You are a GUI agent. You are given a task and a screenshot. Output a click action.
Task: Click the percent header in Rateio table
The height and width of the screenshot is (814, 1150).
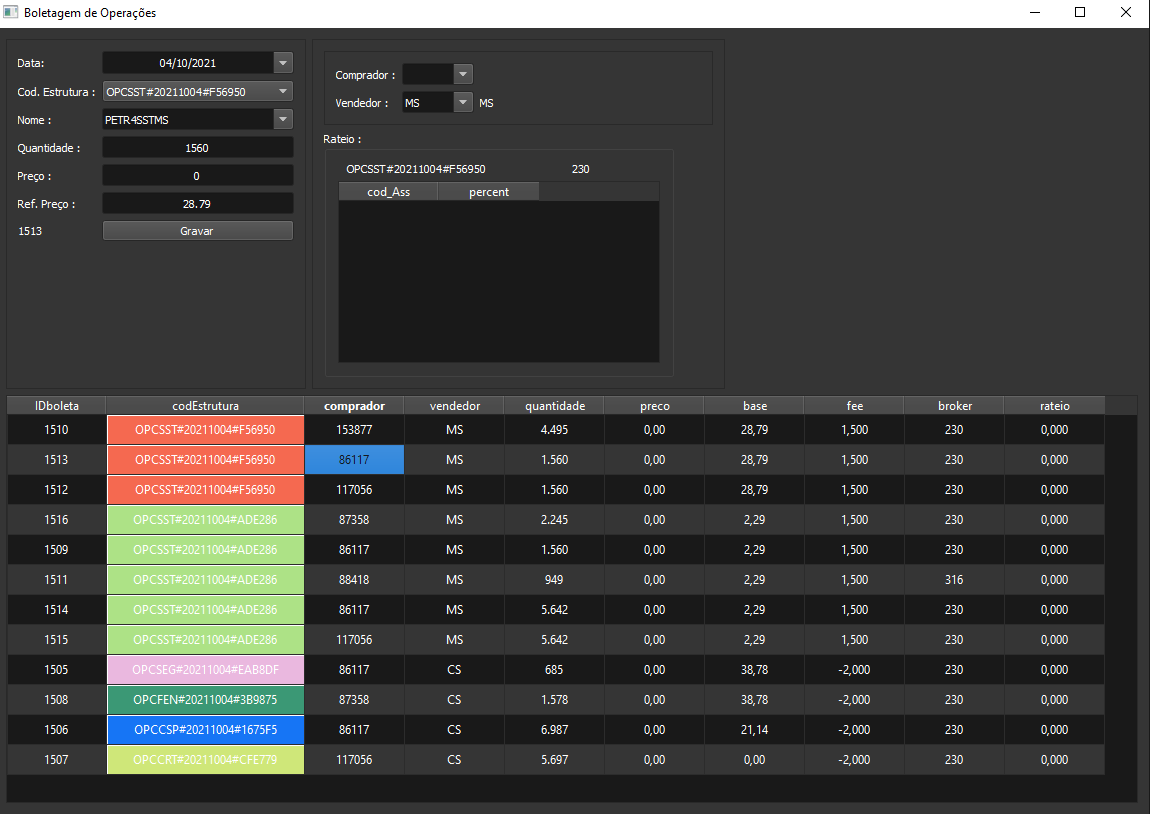488,192
